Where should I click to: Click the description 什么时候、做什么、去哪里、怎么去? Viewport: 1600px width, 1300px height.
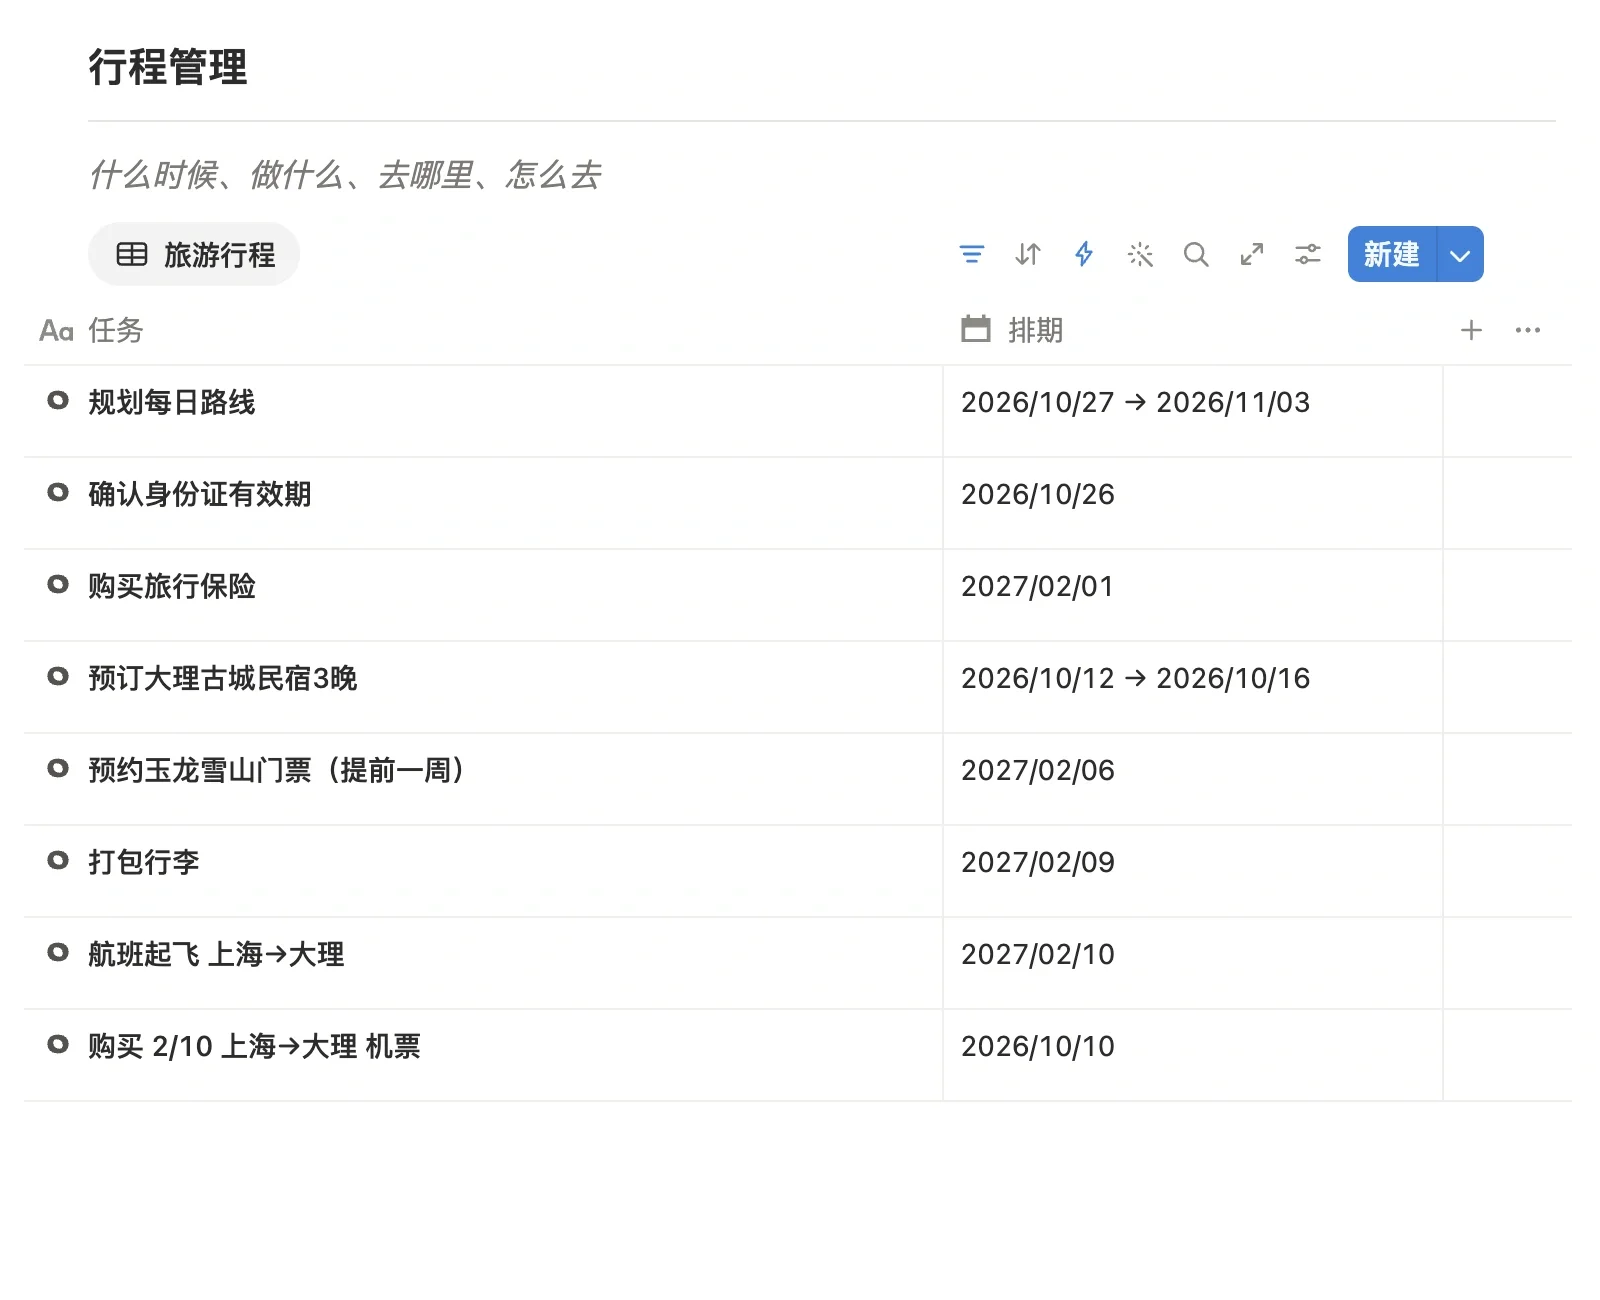coord(345,175)
